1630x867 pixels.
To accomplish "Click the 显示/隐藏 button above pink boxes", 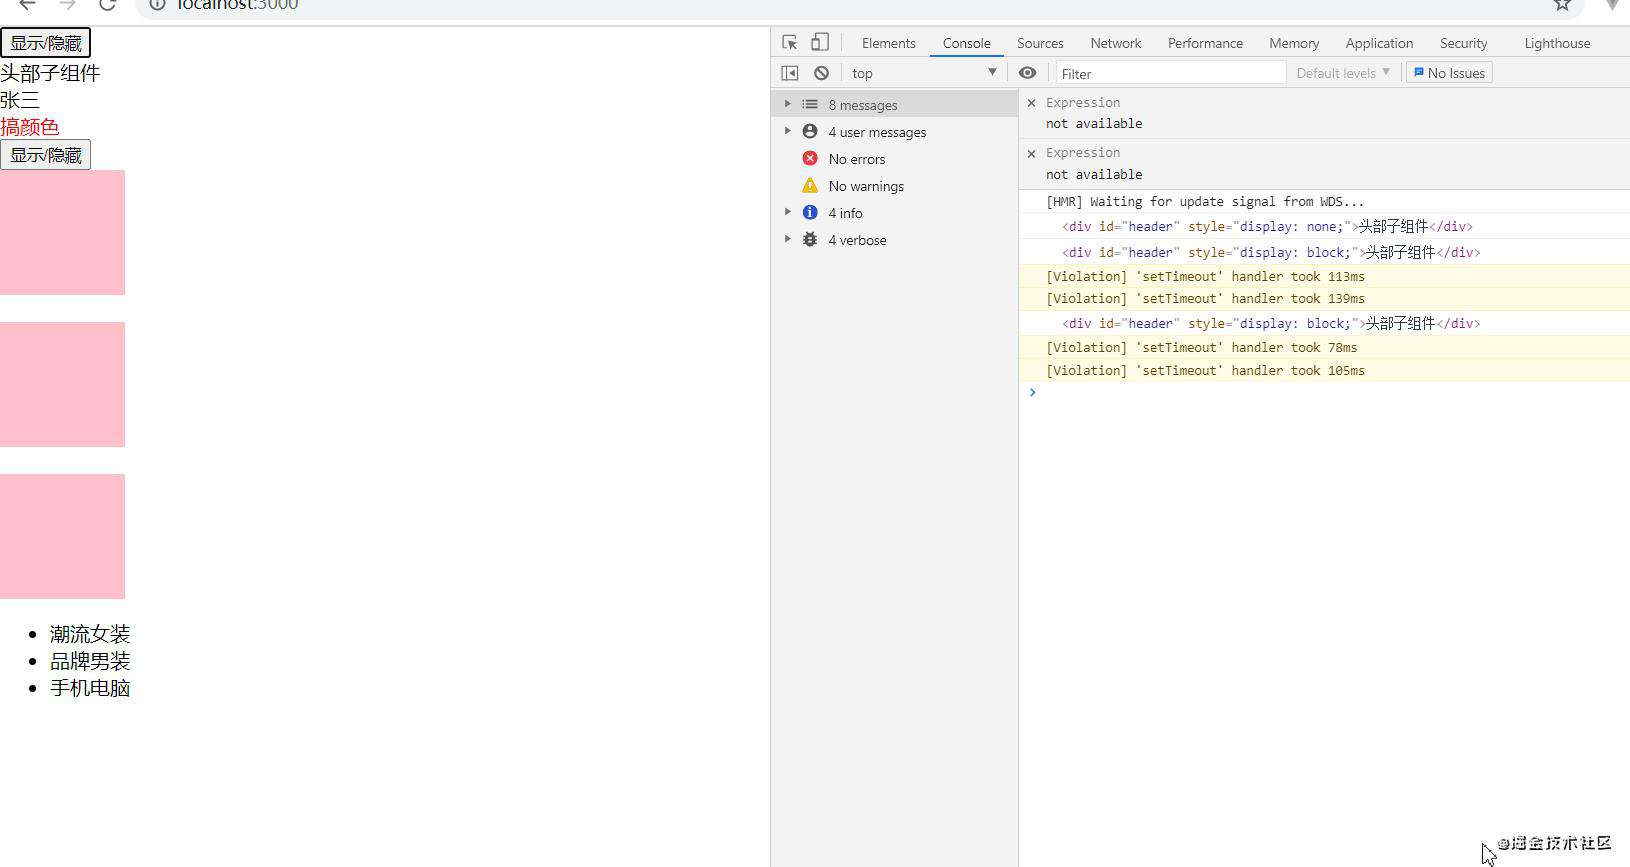I will click(x=46, y=155).
